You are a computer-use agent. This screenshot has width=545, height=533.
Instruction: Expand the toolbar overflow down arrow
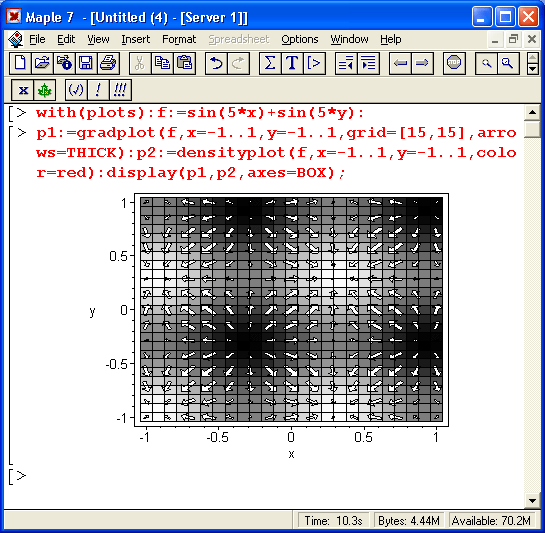[x=532, y=69]
